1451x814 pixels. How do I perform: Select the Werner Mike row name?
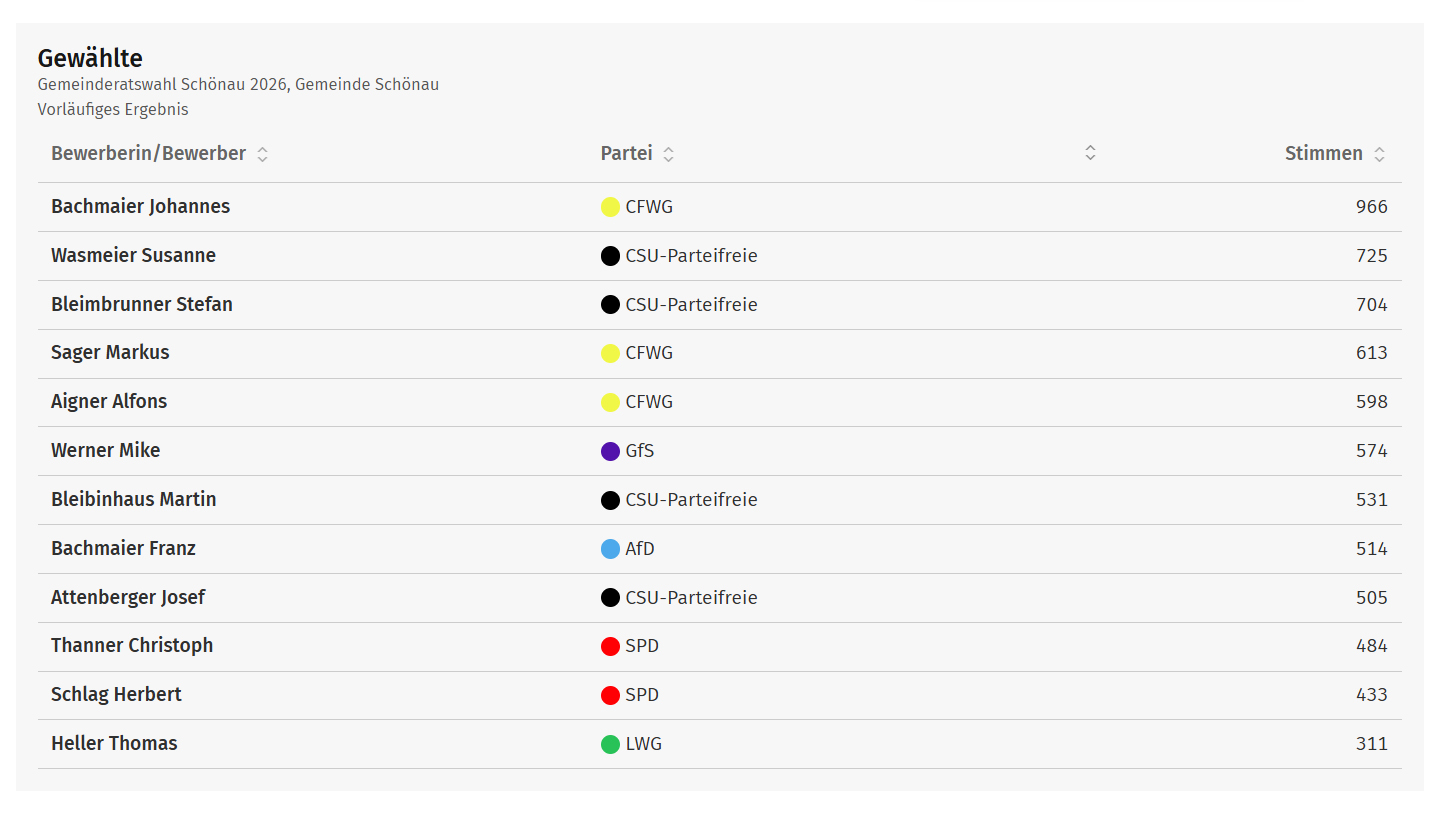coord(105,451)
